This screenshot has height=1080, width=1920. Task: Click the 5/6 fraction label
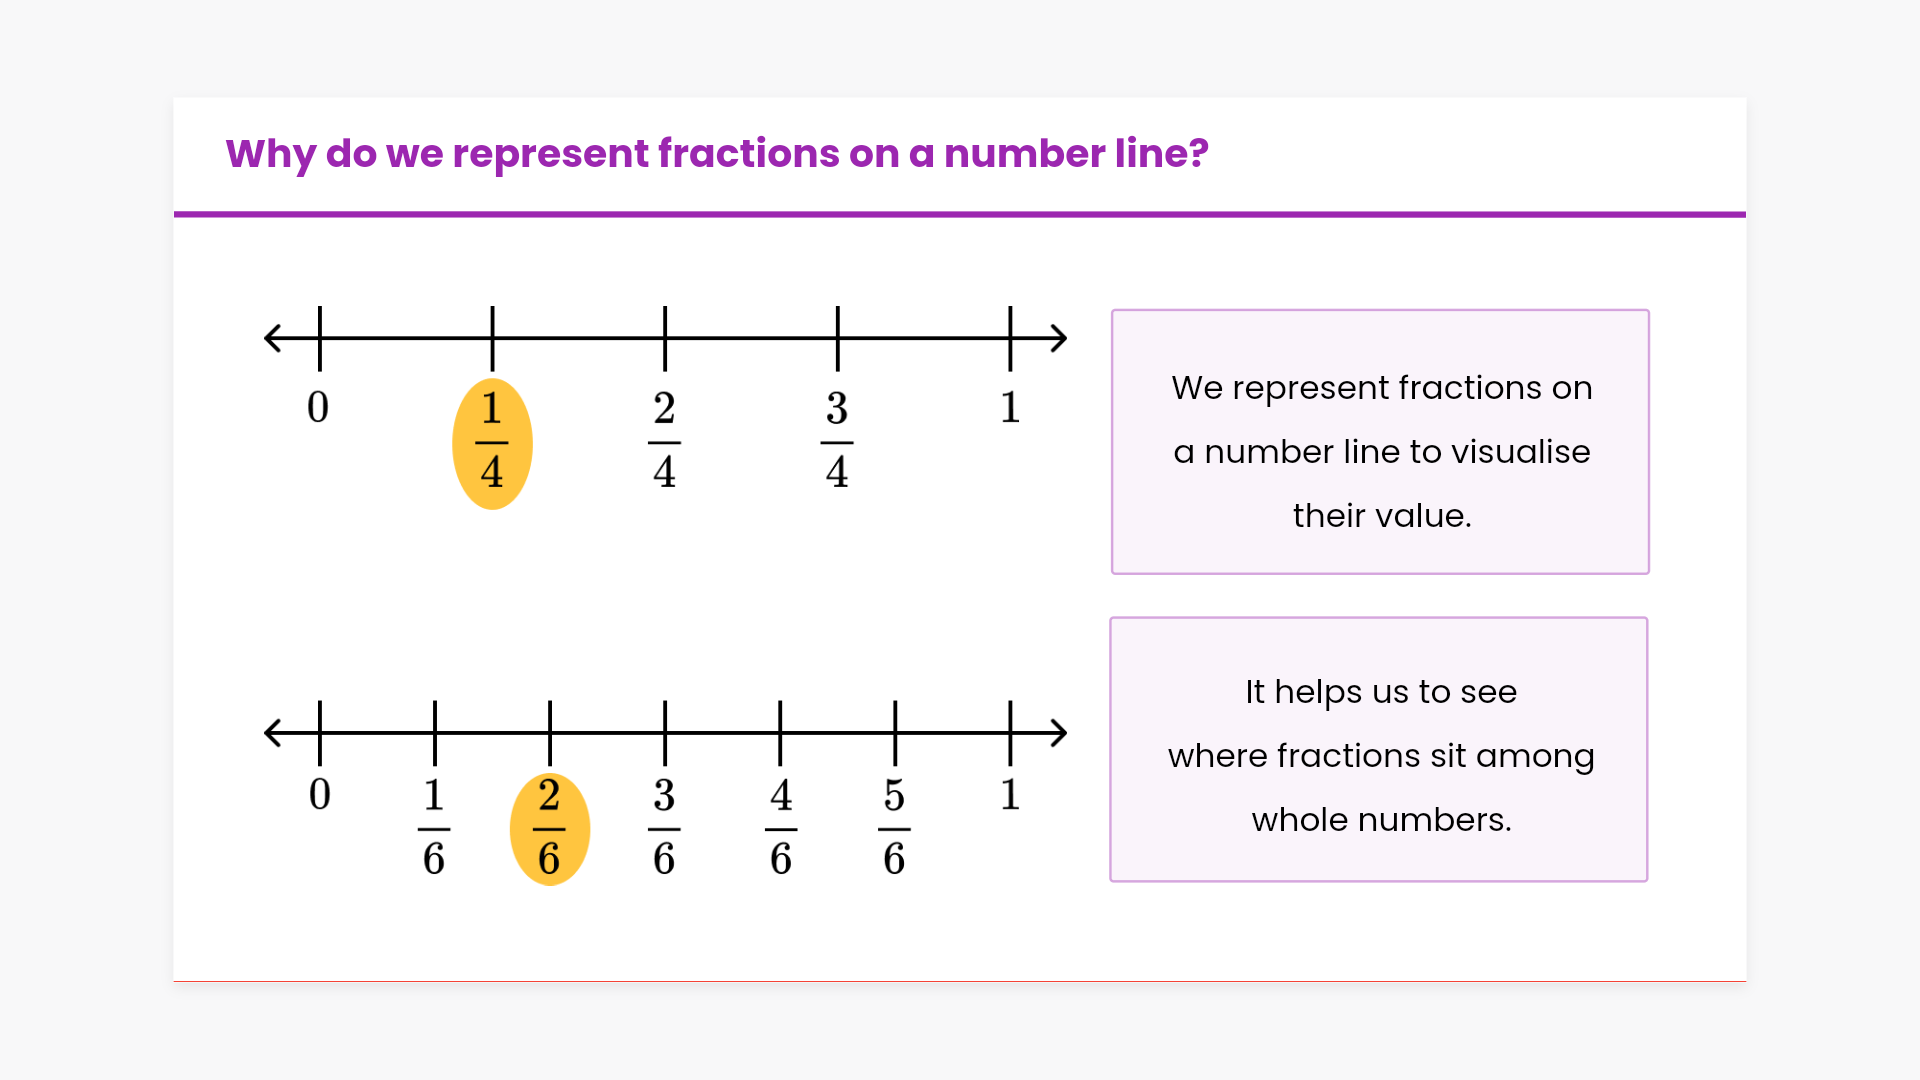pyautogui.click(x=894, y=828)
